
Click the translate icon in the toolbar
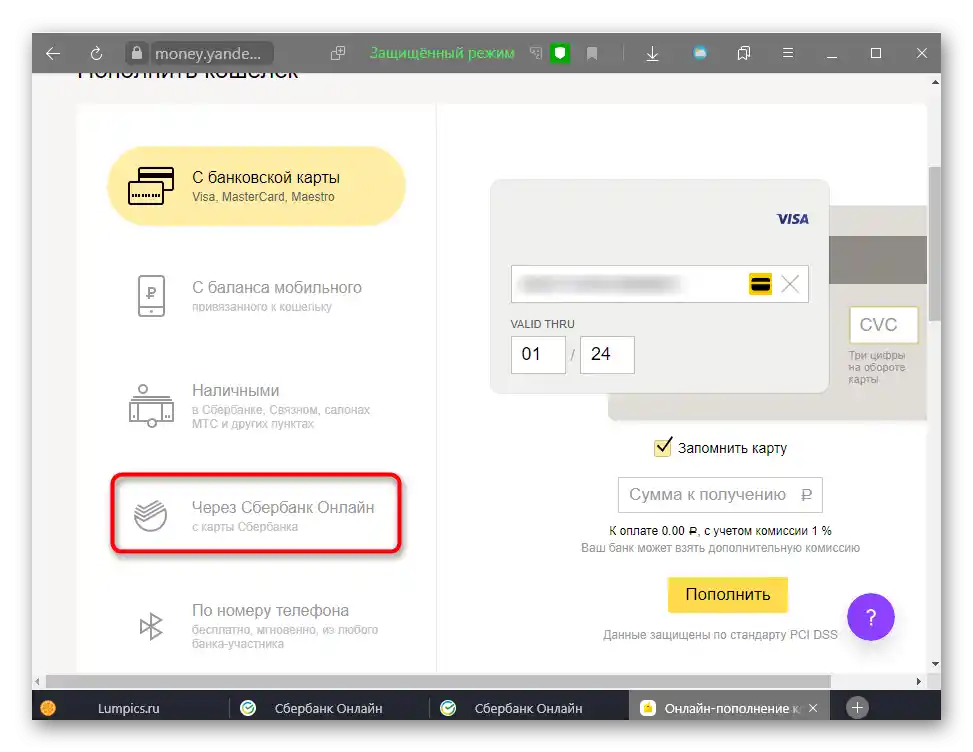point(536,53)
